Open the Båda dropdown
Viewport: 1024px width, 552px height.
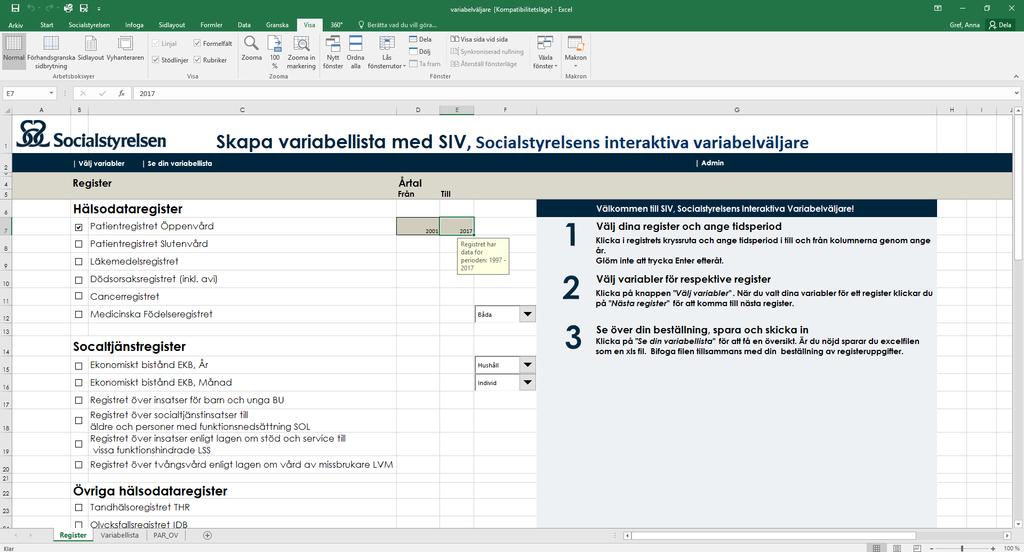(527, 314)
